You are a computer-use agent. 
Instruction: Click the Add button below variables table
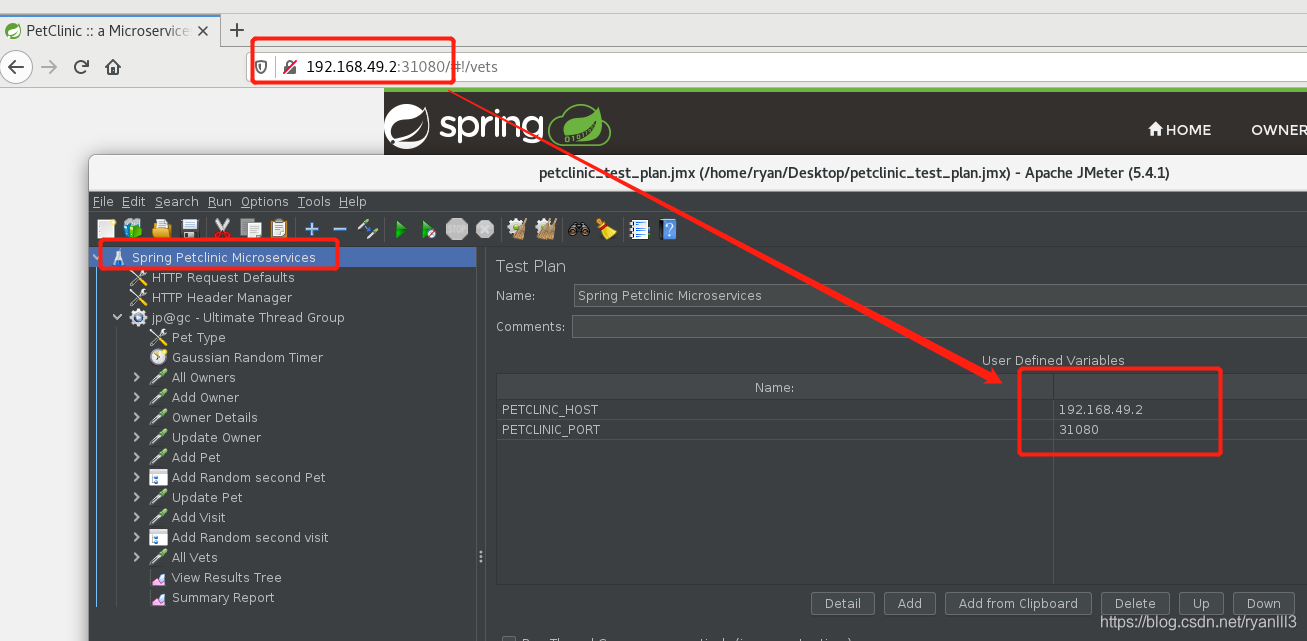[x=910, y=603]
